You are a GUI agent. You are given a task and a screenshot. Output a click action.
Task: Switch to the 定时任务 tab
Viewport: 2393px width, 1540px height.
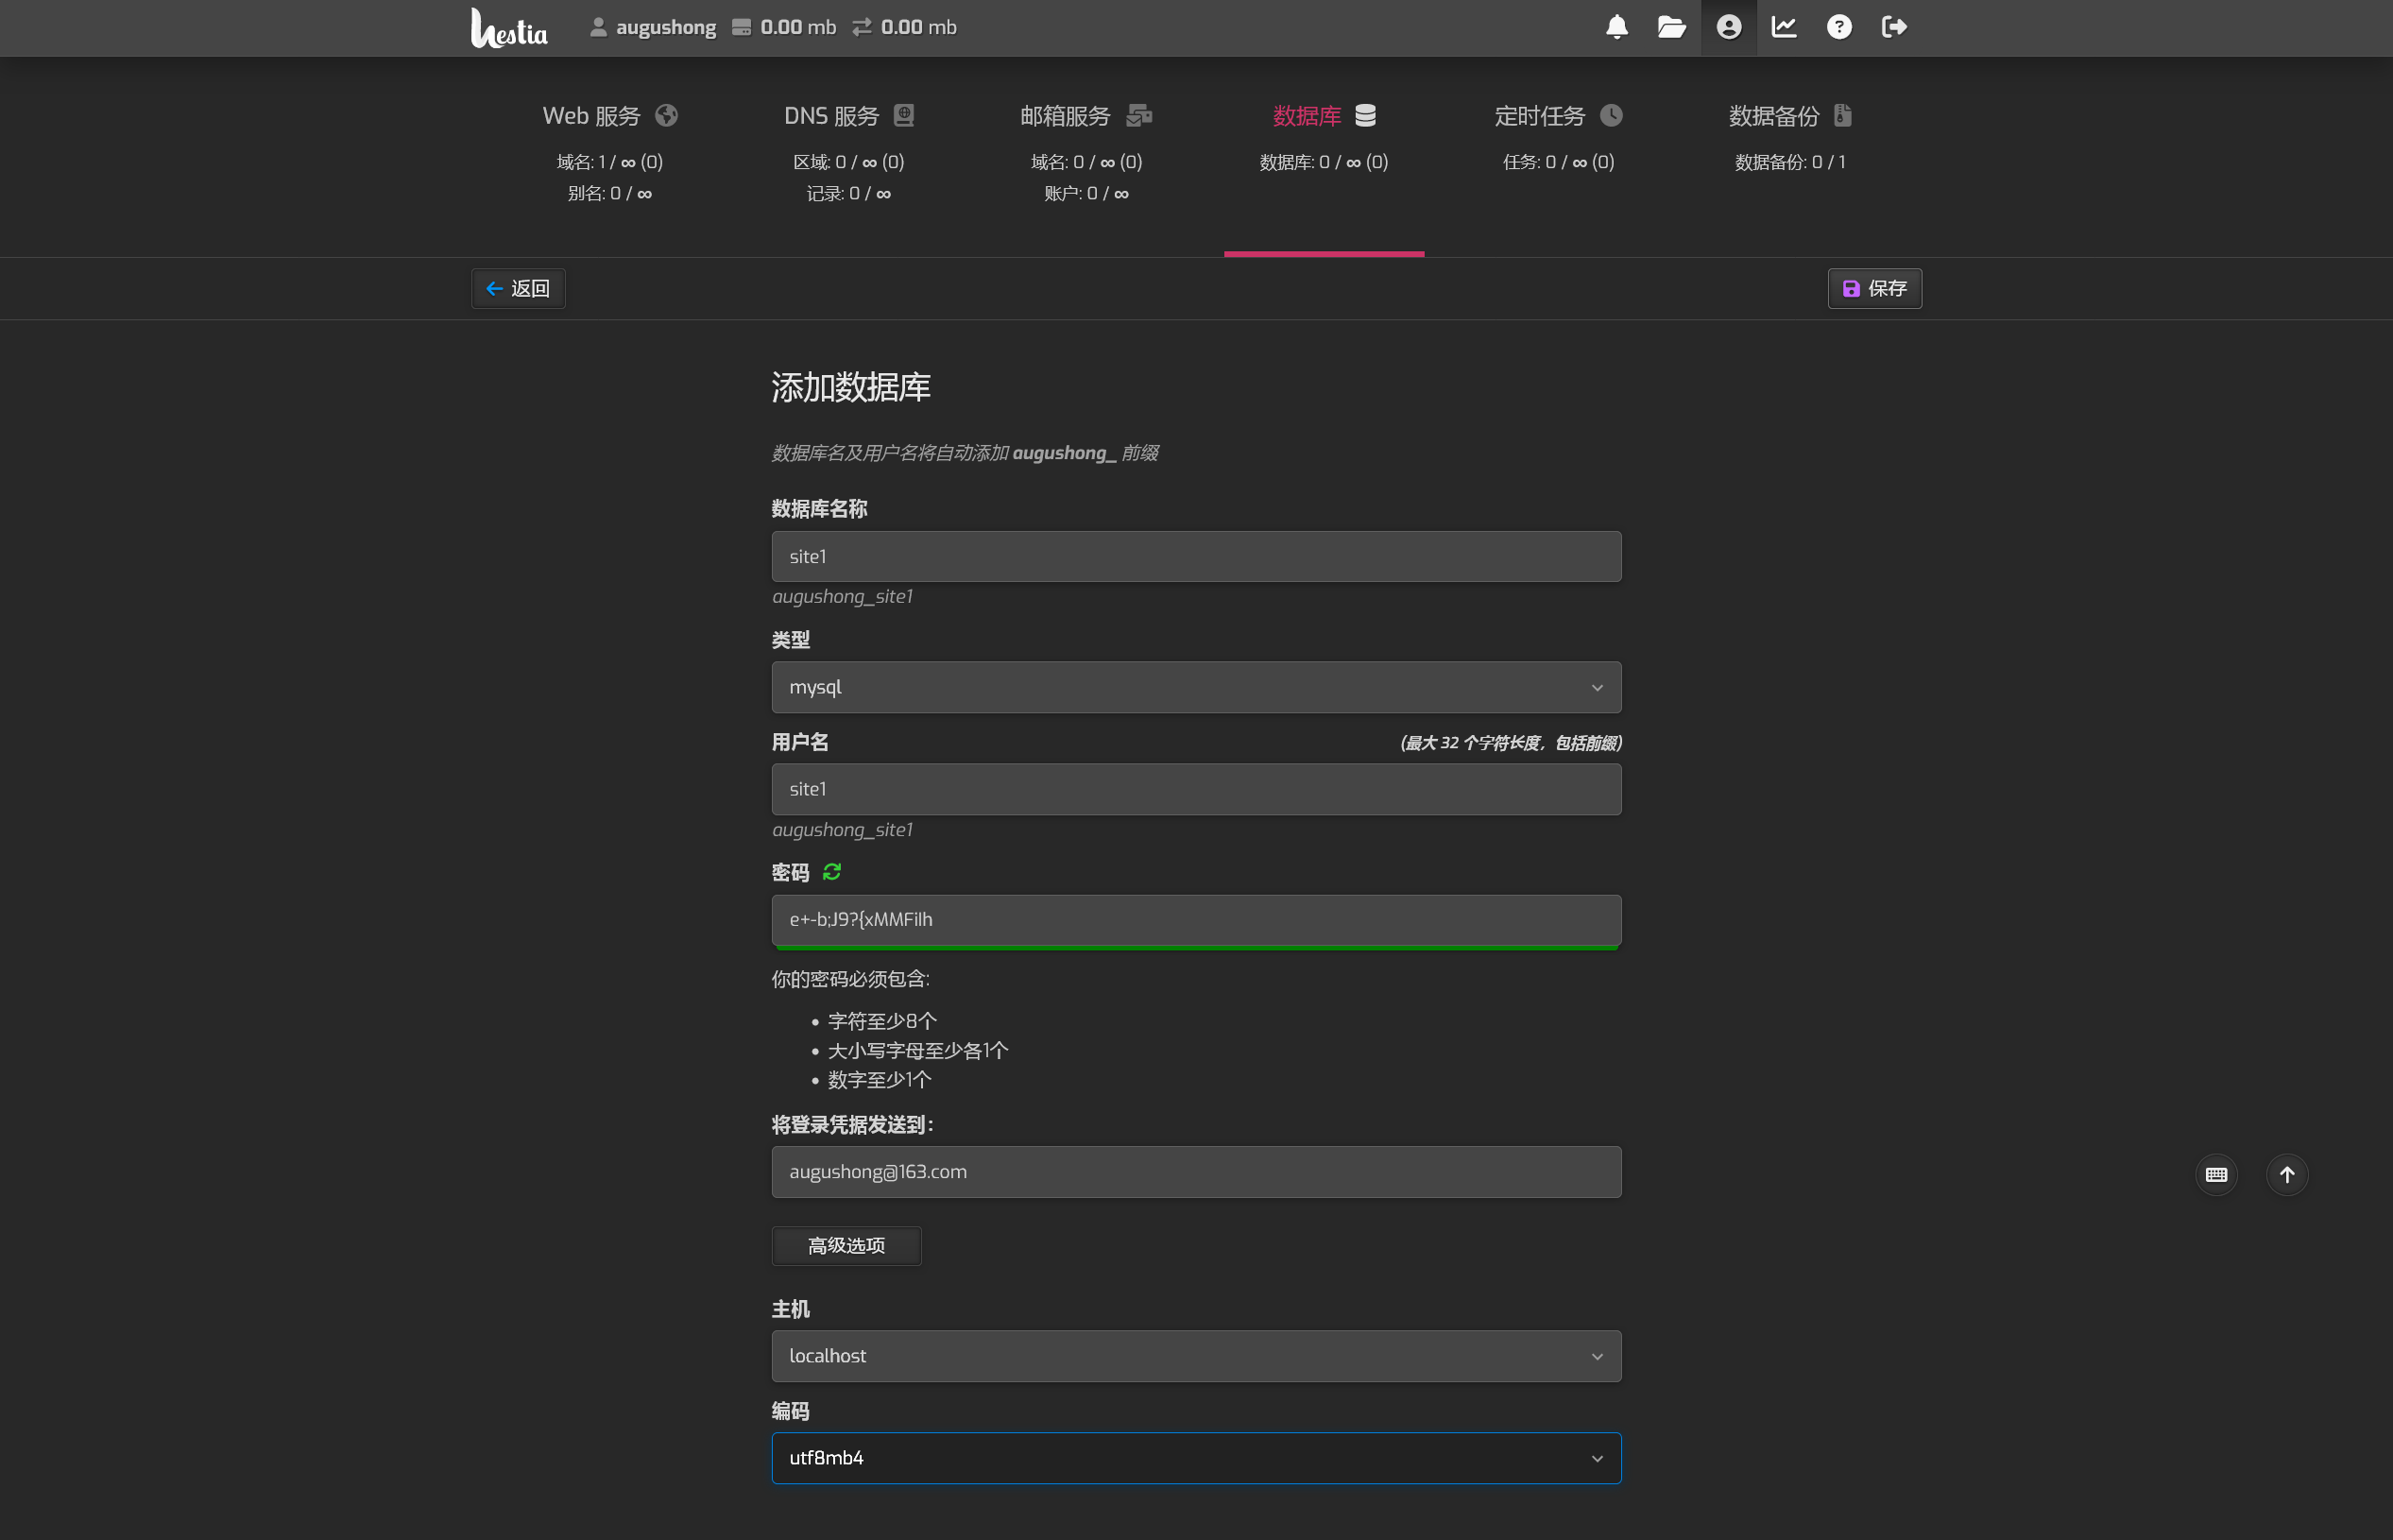click(x=1557, y=116)
